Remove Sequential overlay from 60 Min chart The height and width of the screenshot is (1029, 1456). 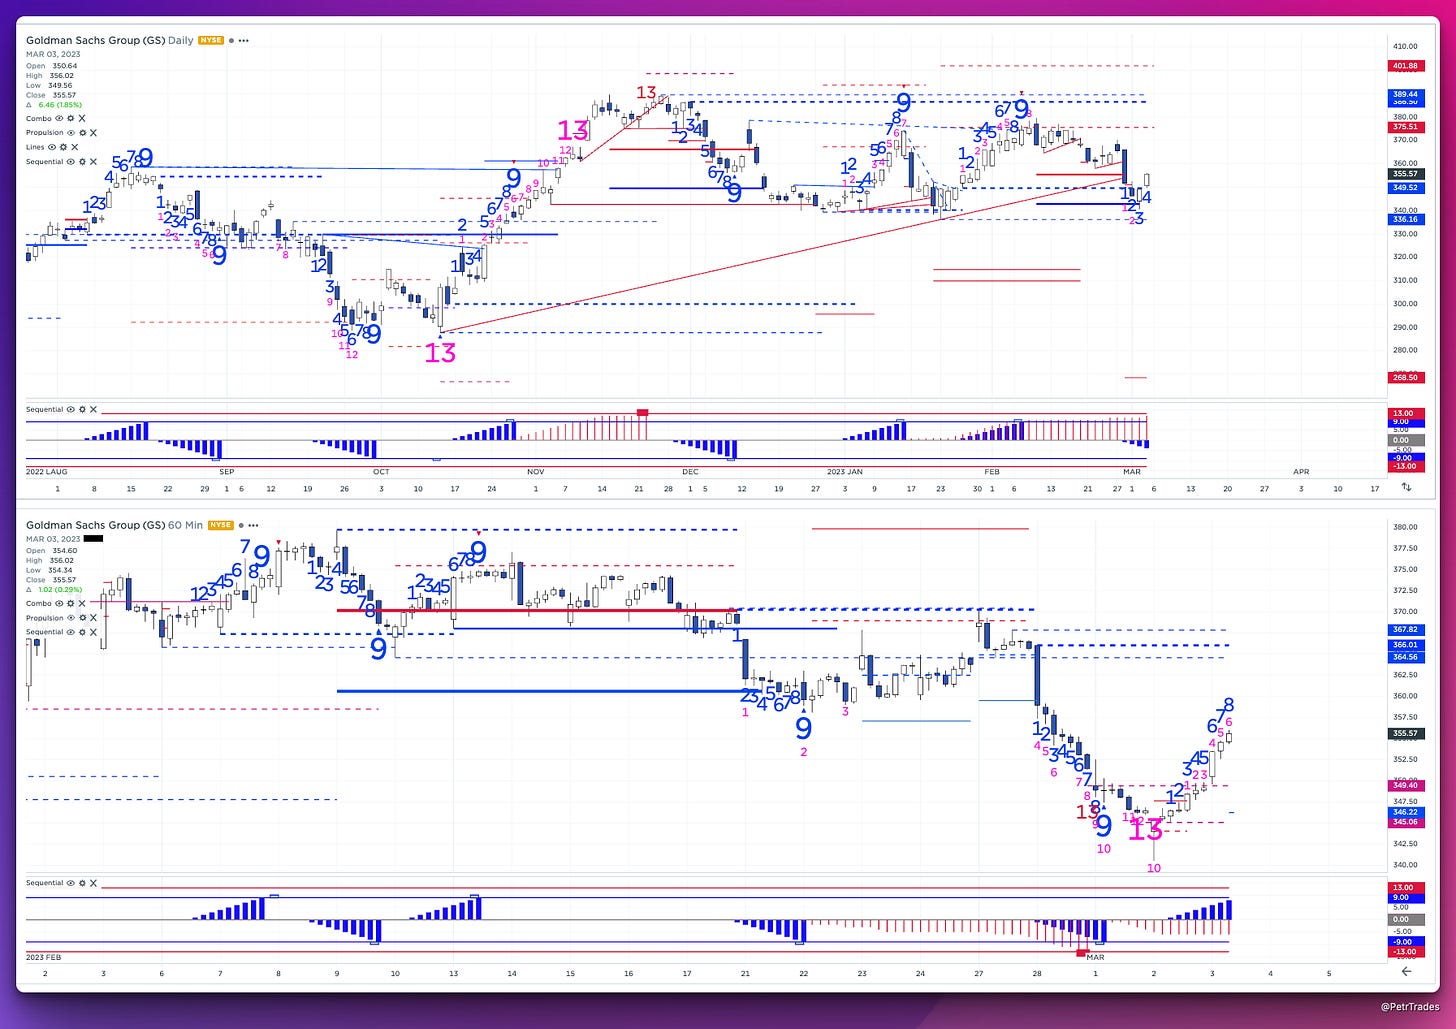pos(93,632)
